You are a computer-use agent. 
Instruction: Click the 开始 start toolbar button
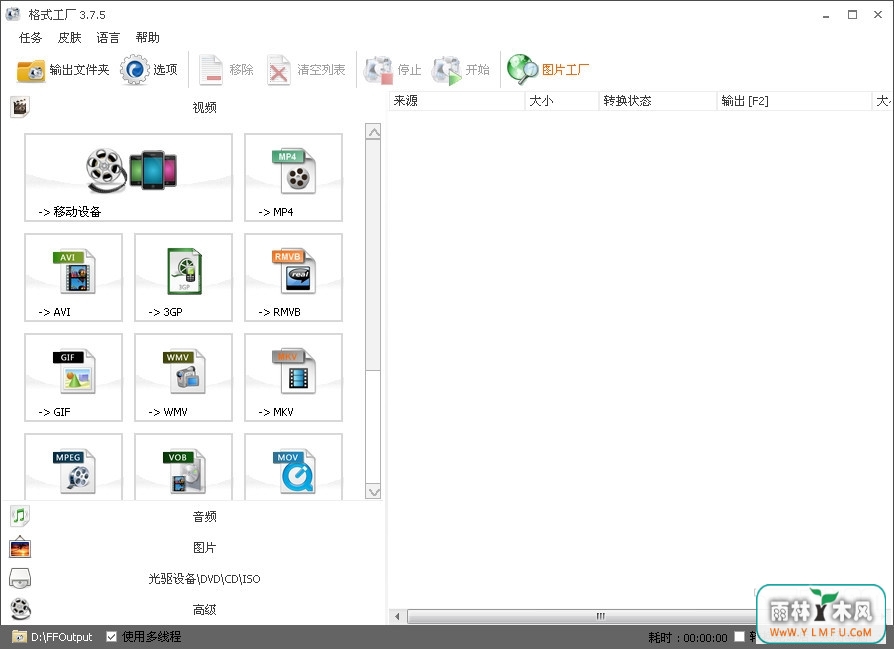coord(461,70)
